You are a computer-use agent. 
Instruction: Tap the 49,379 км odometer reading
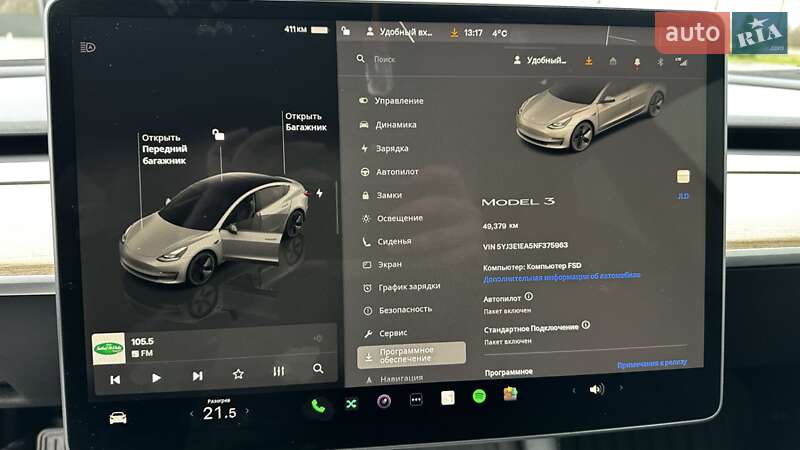point(501,226)
